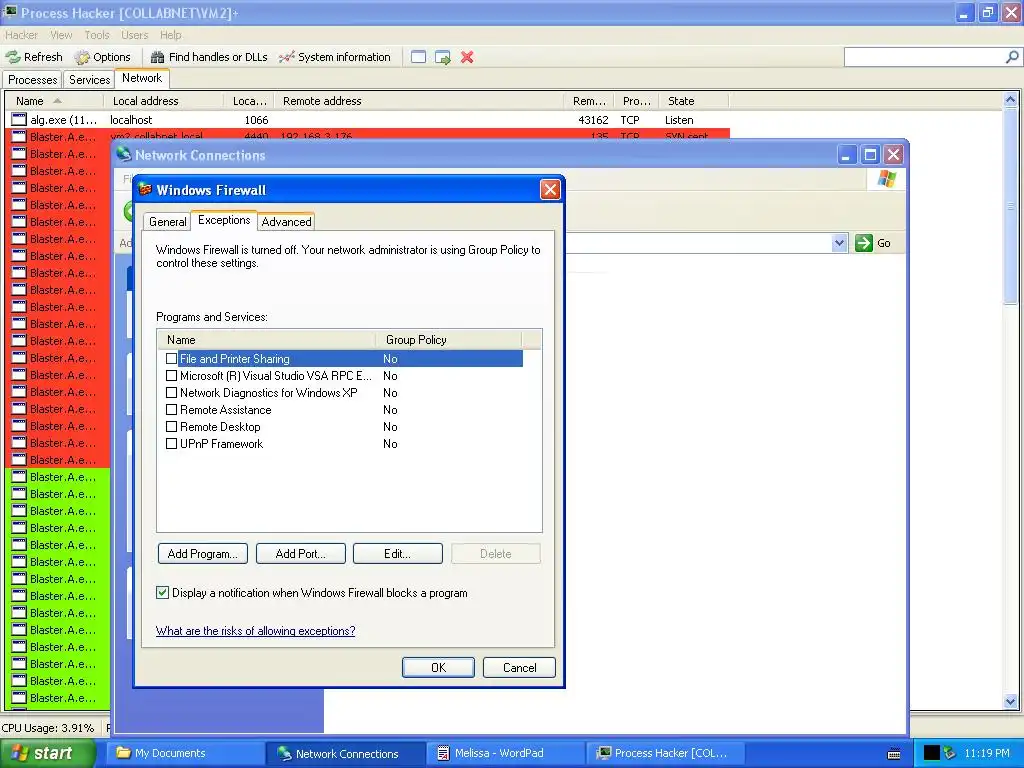The height and width of the screenshot is (768, 1024).
Task: Sort by Remote address column header
Action: tap(418, 101)
